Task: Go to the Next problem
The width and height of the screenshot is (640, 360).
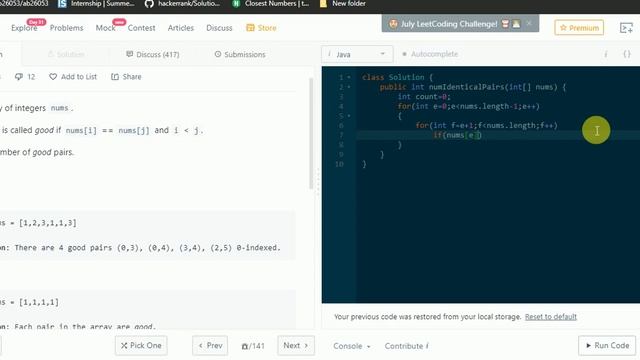Action: (296, 345)
